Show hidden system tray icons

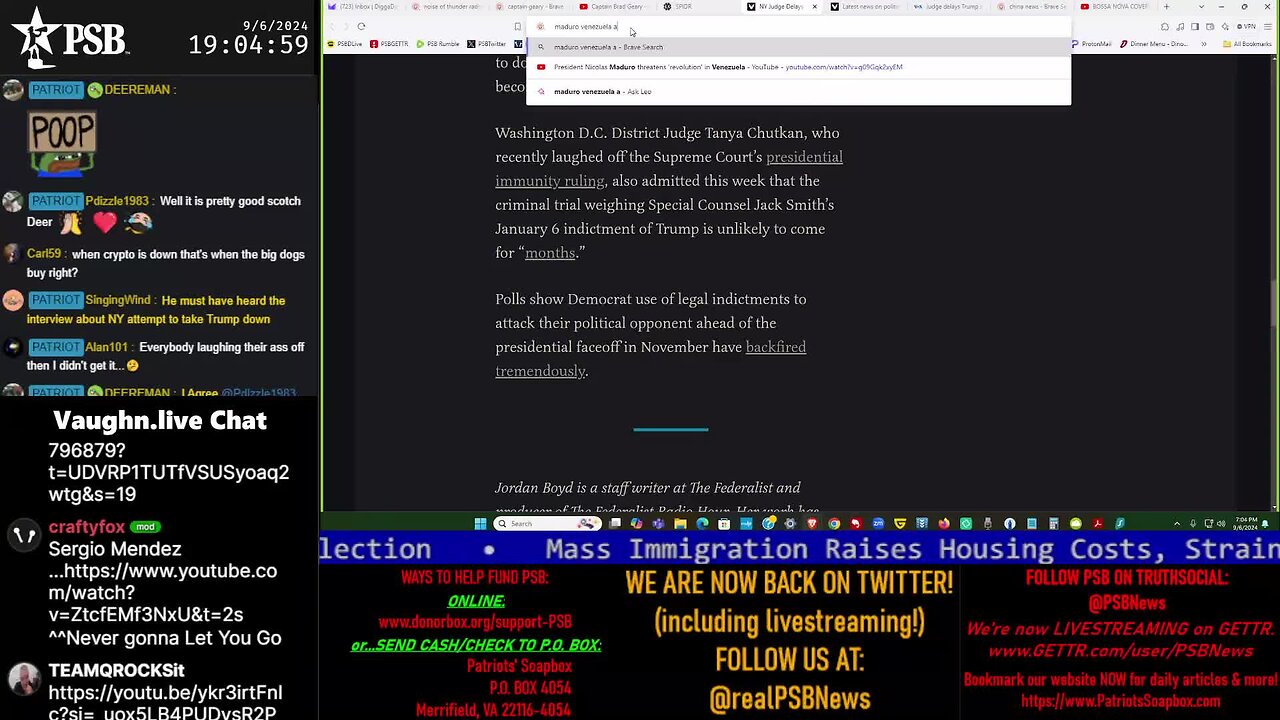[x=1176, y=524]
